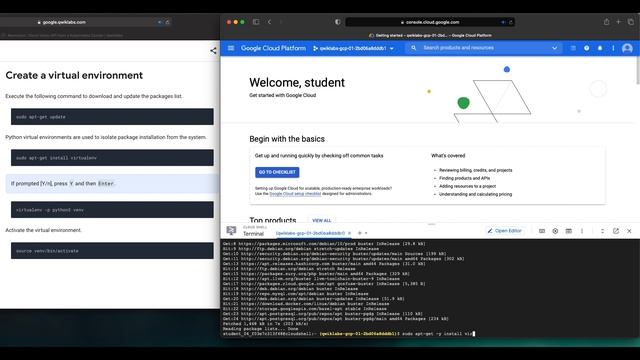Click the Safari privacy shield icon
Screen dimensions: 640x360
(338, 22)
